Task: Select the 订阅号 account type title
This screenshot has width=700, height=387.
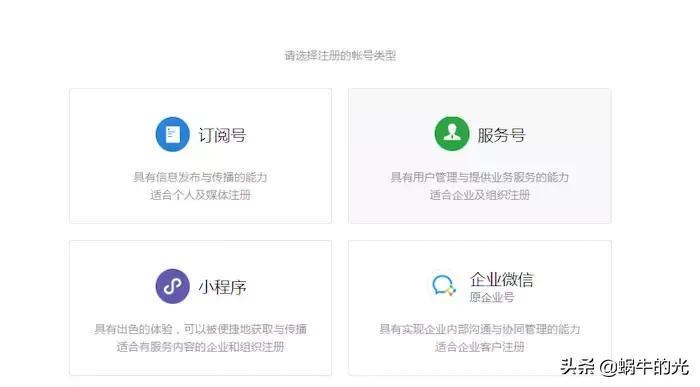Action: pyautogui.click(x=222, y=135)
